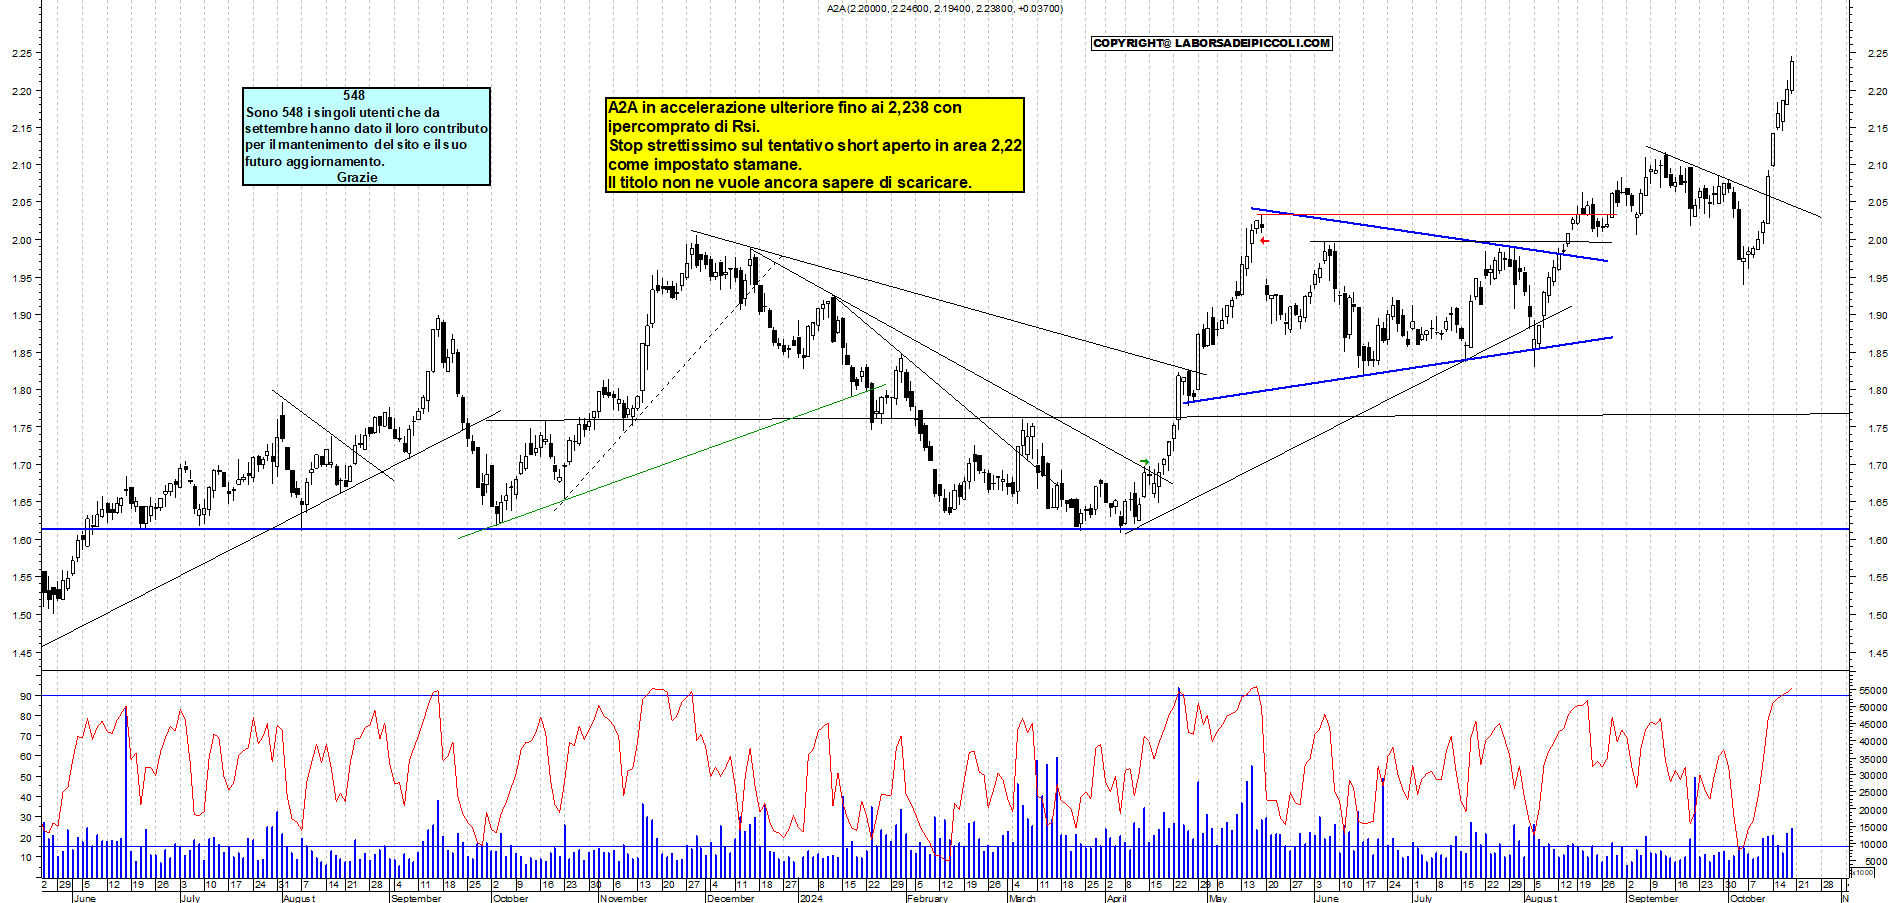This screenshot has height=903, width=1890.
Task: Click the April month label on the time axis
Action: [x=1116, y=898]
